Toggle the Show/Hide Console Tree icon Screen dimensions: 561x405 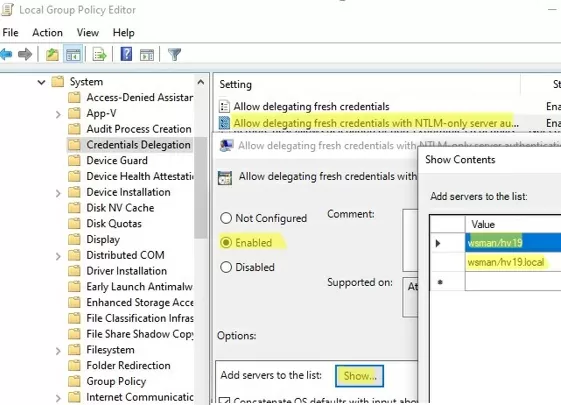tap(73, 55)
